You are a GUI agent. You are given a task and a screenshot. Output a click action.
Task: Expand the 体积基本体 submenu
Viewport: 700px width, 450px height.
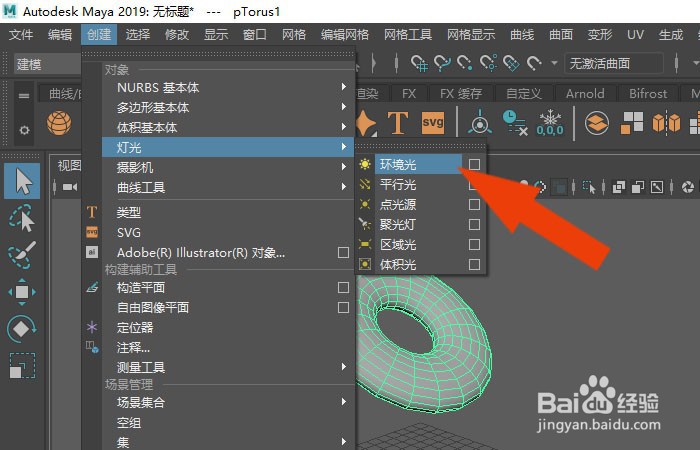(228, 127)
